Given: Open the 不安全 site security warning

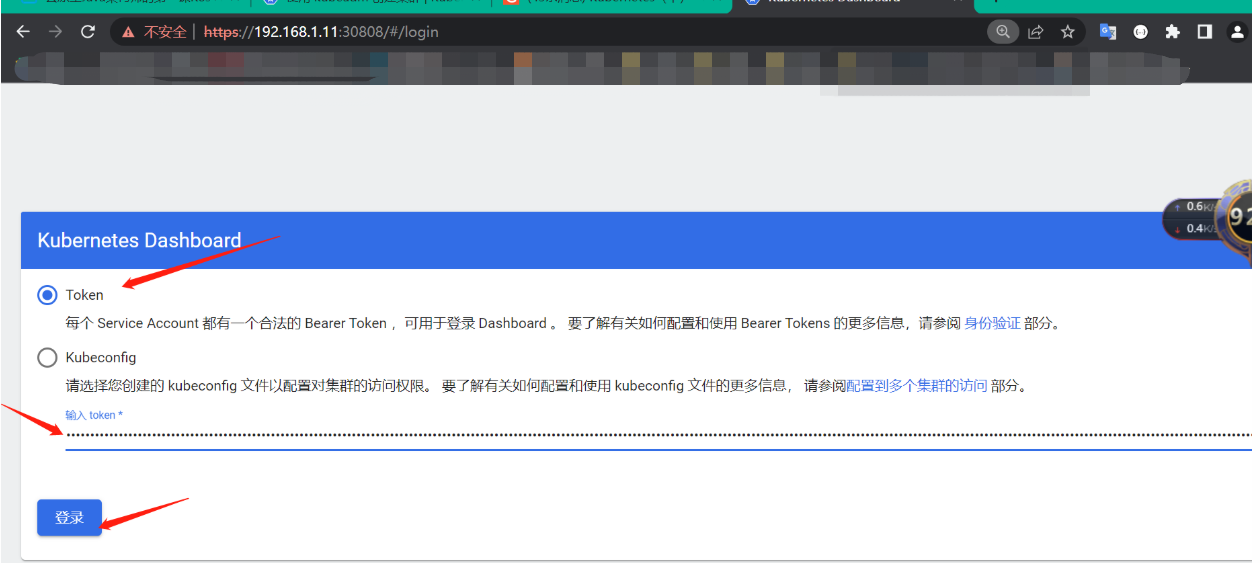Looking at the screenshot, I should point(154,32).
